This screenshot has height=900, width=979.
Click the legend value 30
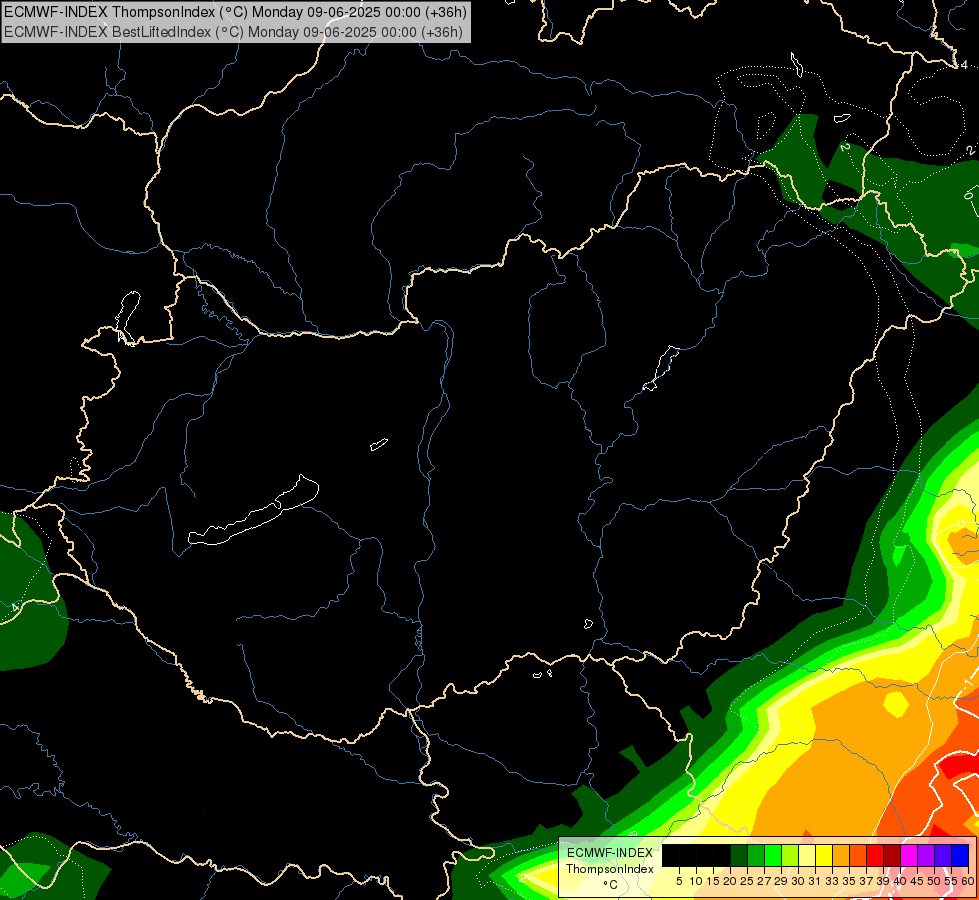[798, 881]
